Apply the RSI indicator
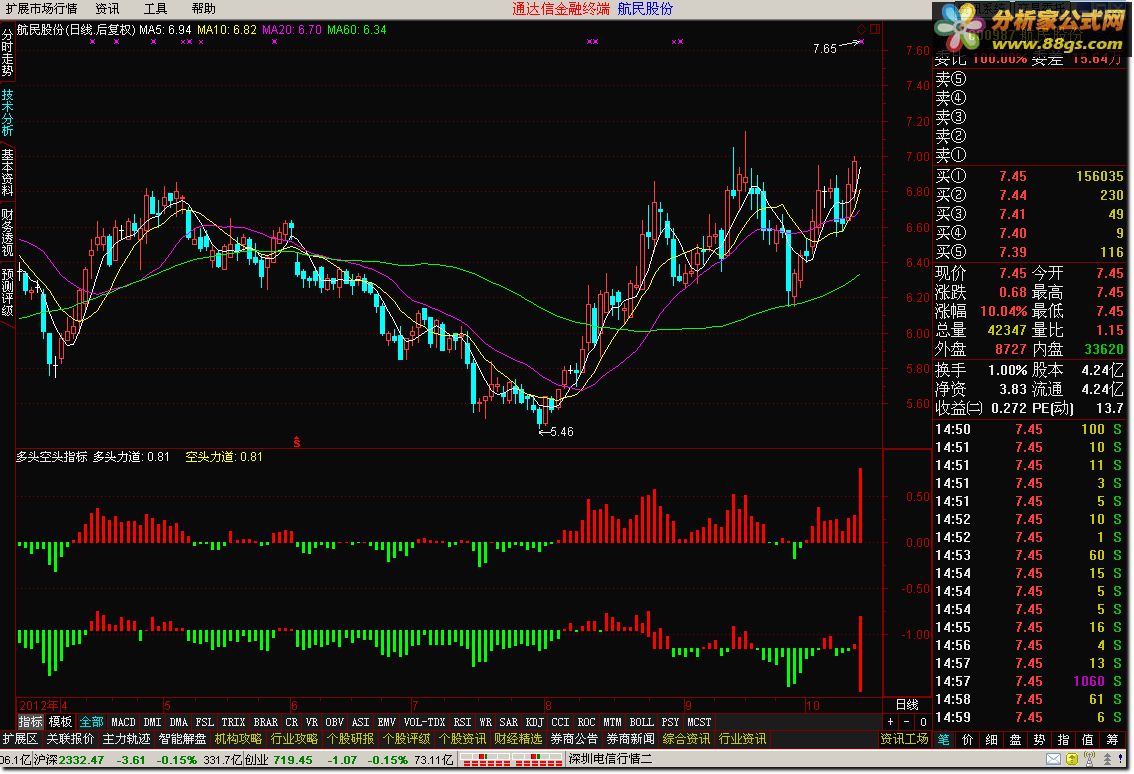The image size is (1134, 774). point(462,722)
